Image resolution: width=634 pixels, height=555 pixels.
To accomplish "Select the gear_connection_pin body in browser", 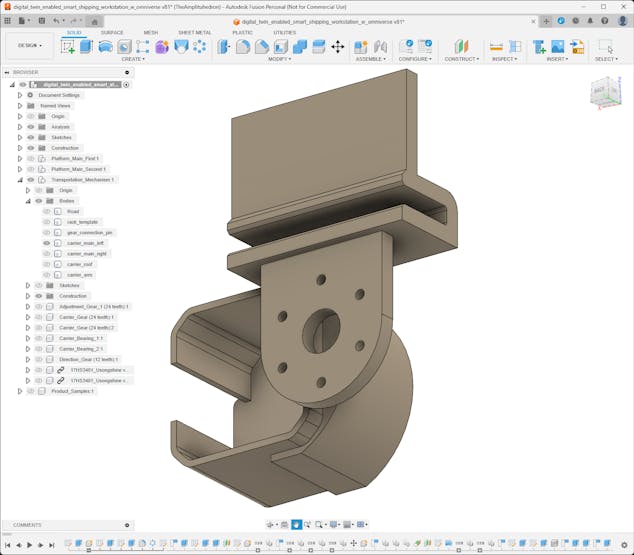I will (87, 232).
